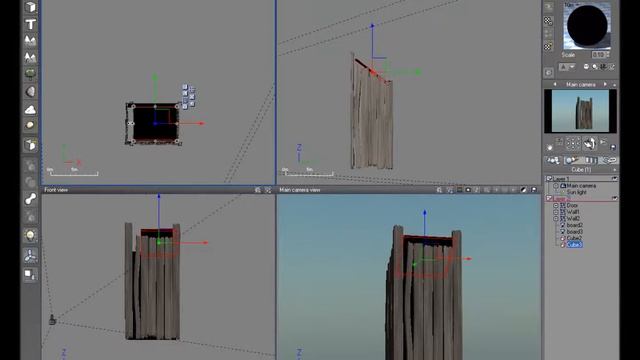Viewport: 640px width, 360px height.
Task: Toggle the Layer 1 expand checkbox
Action: tap(549, 179)
